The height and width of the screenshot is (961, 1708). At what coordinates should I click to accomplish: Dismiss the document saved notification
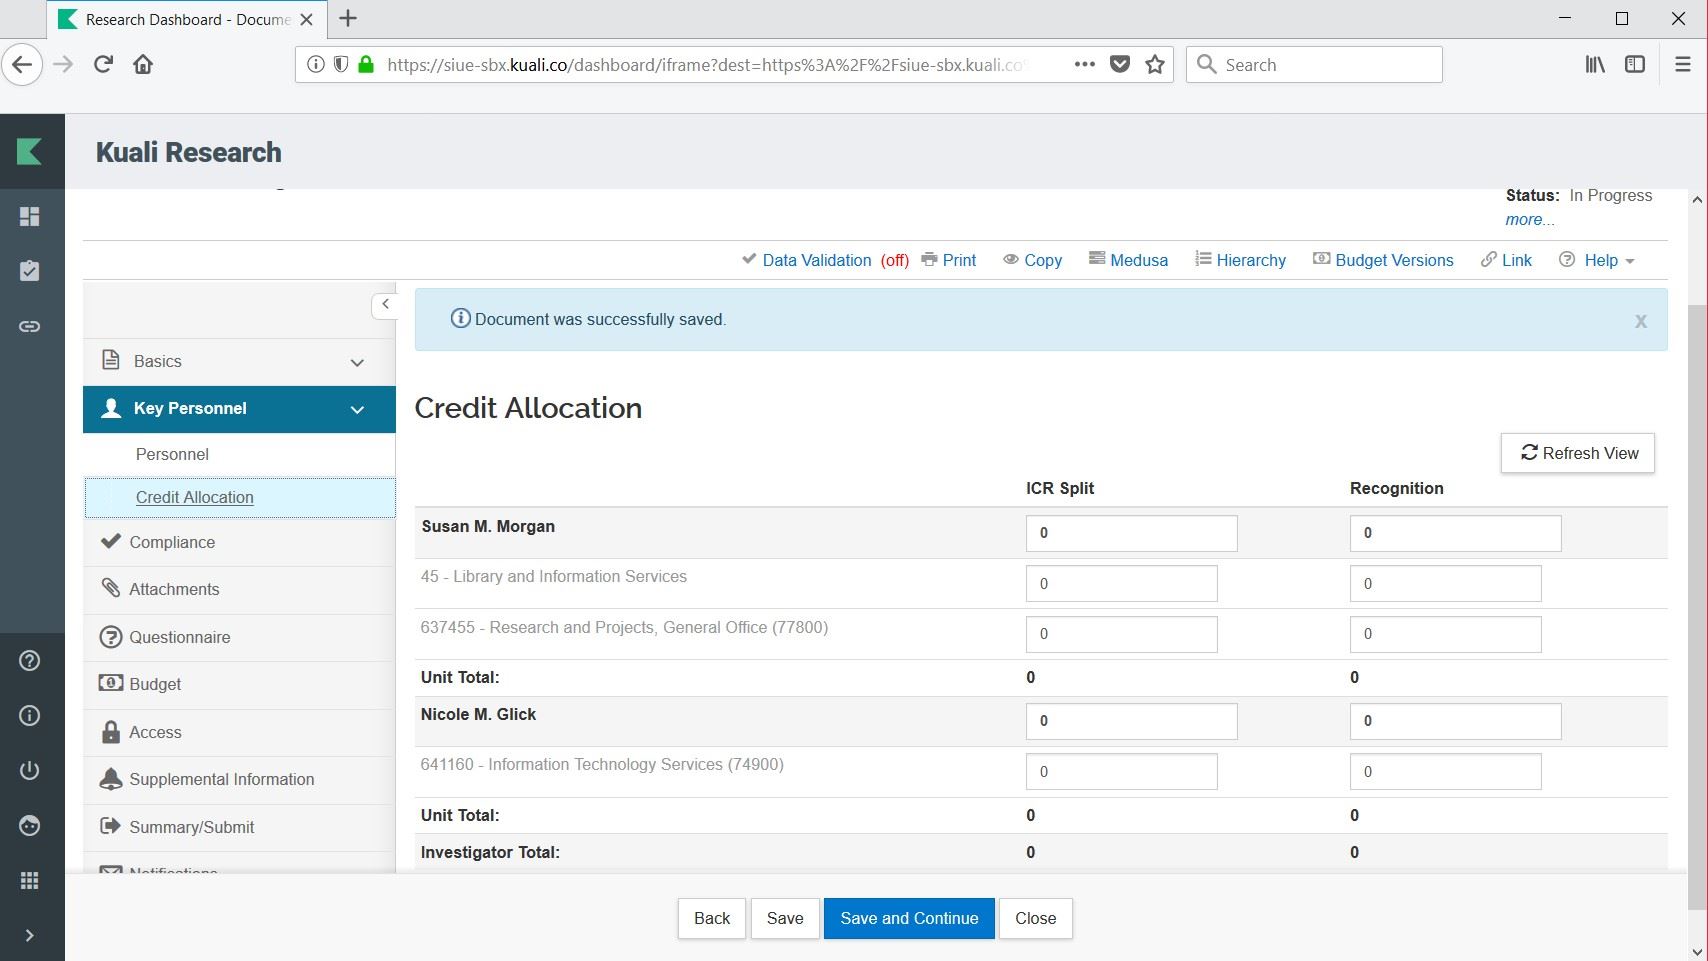pyautogui.click(x=1640, y=321)
